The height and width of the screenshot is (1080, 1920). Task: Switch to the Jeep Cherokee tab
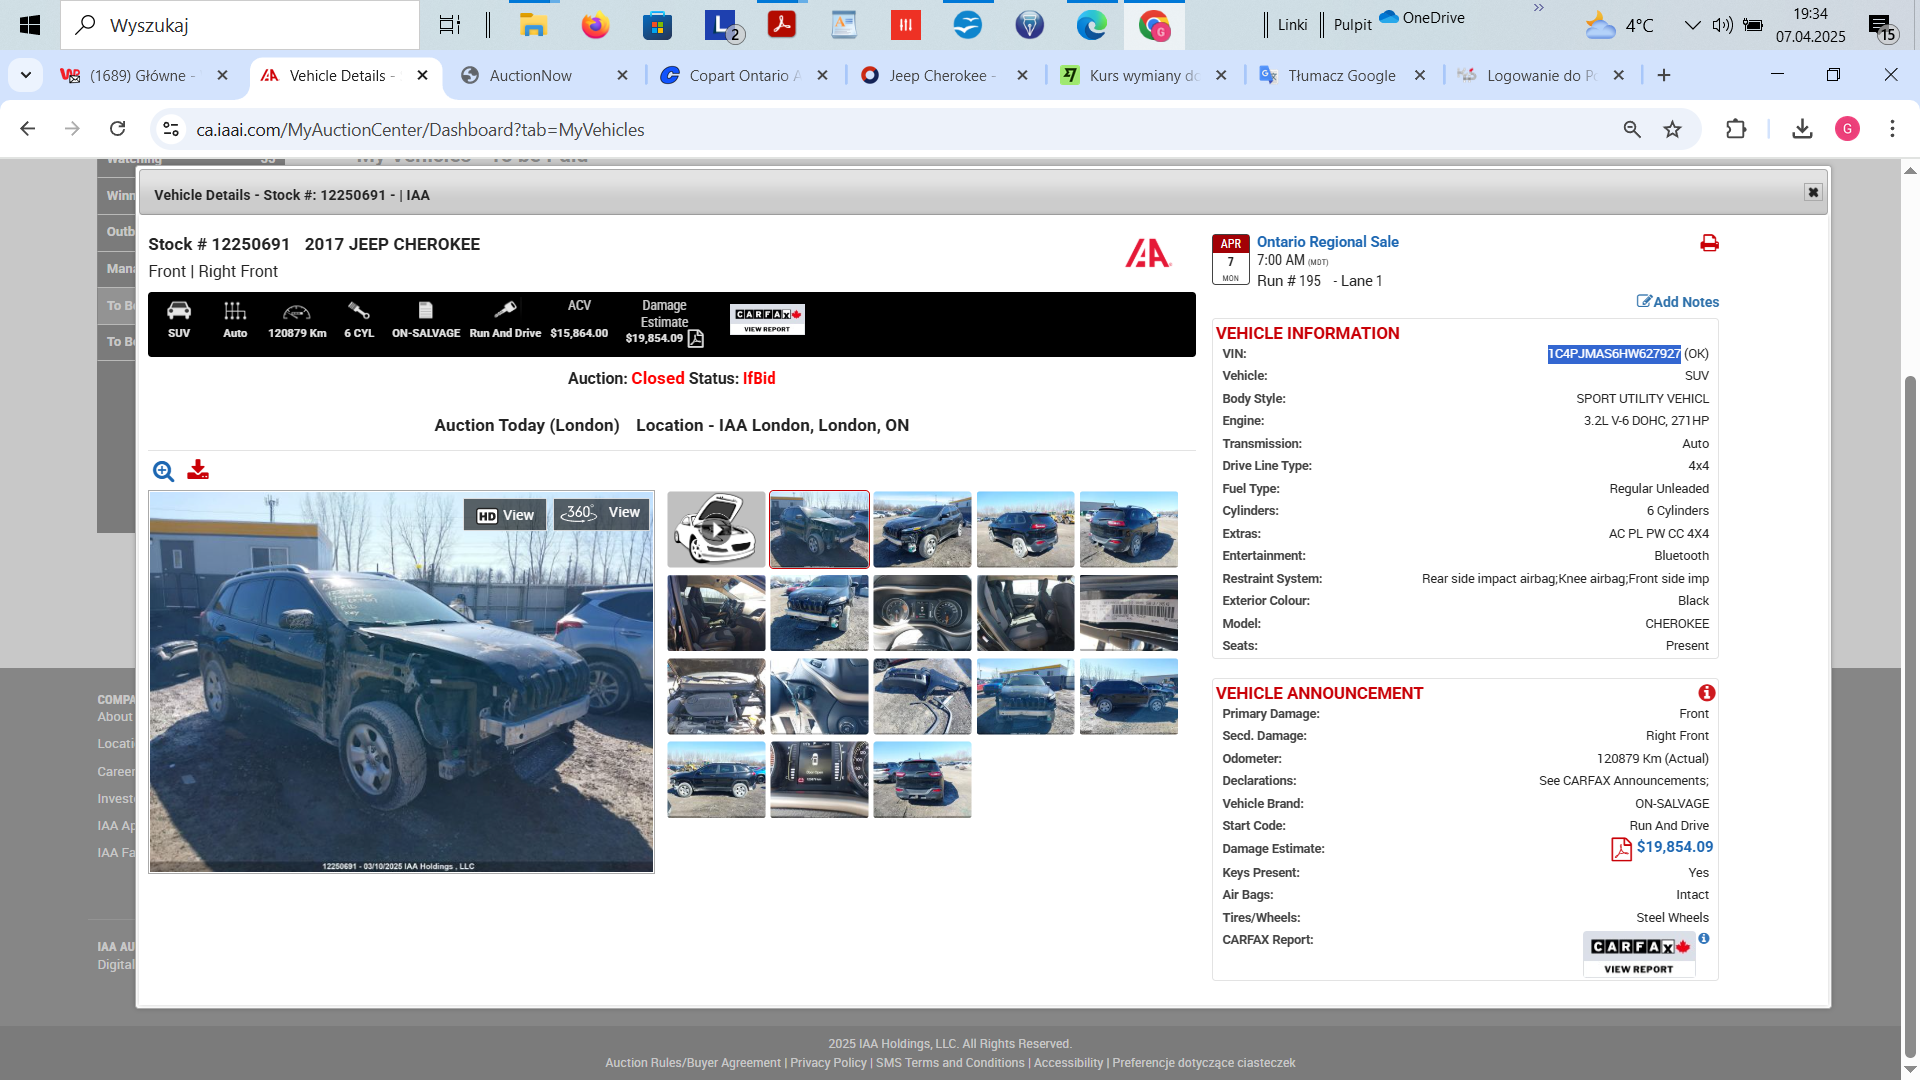coord(942,75)
